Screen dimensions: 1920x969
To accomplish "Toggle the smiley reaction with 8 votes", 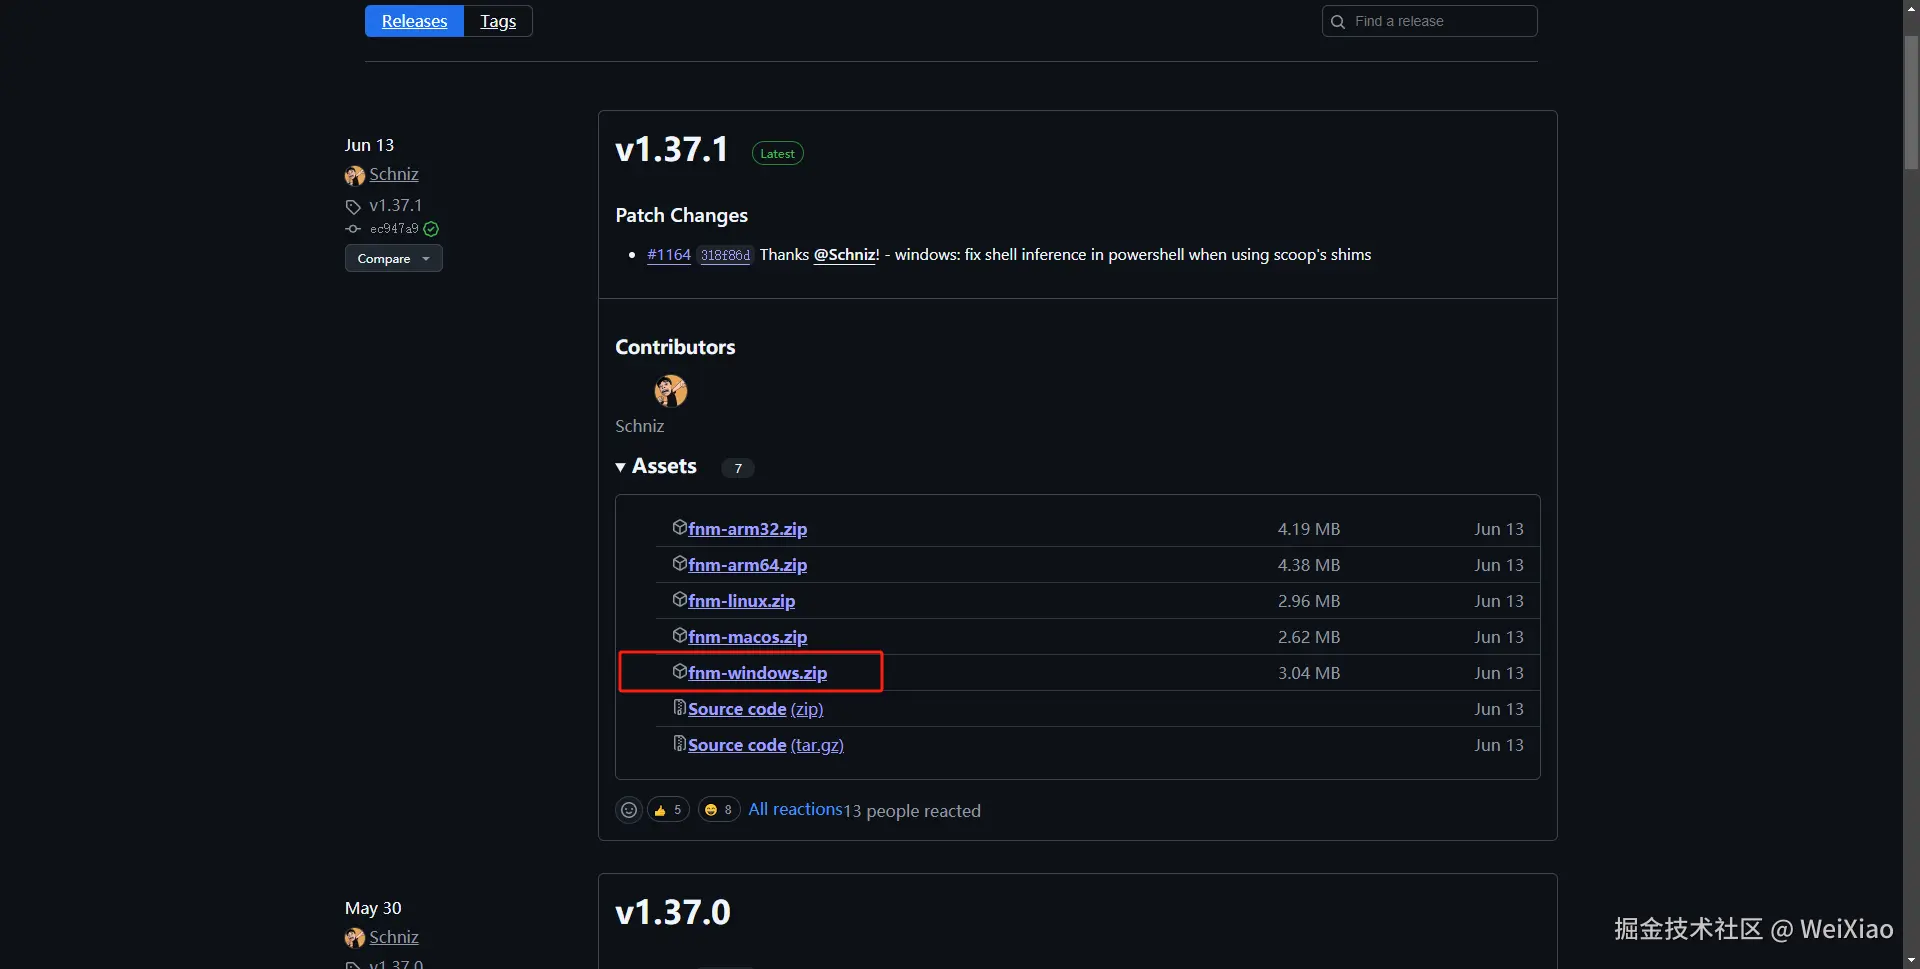I will 719,810.
